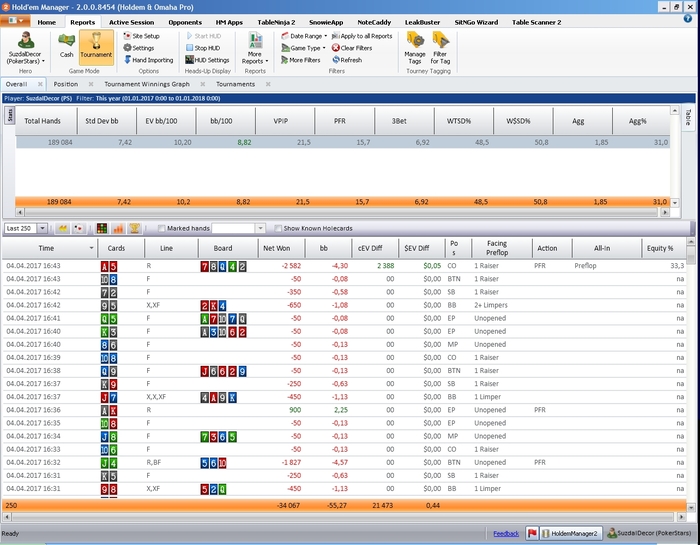Switch to the Tournaments report tab
The image size is (700, 545).
tap(235, 84)
